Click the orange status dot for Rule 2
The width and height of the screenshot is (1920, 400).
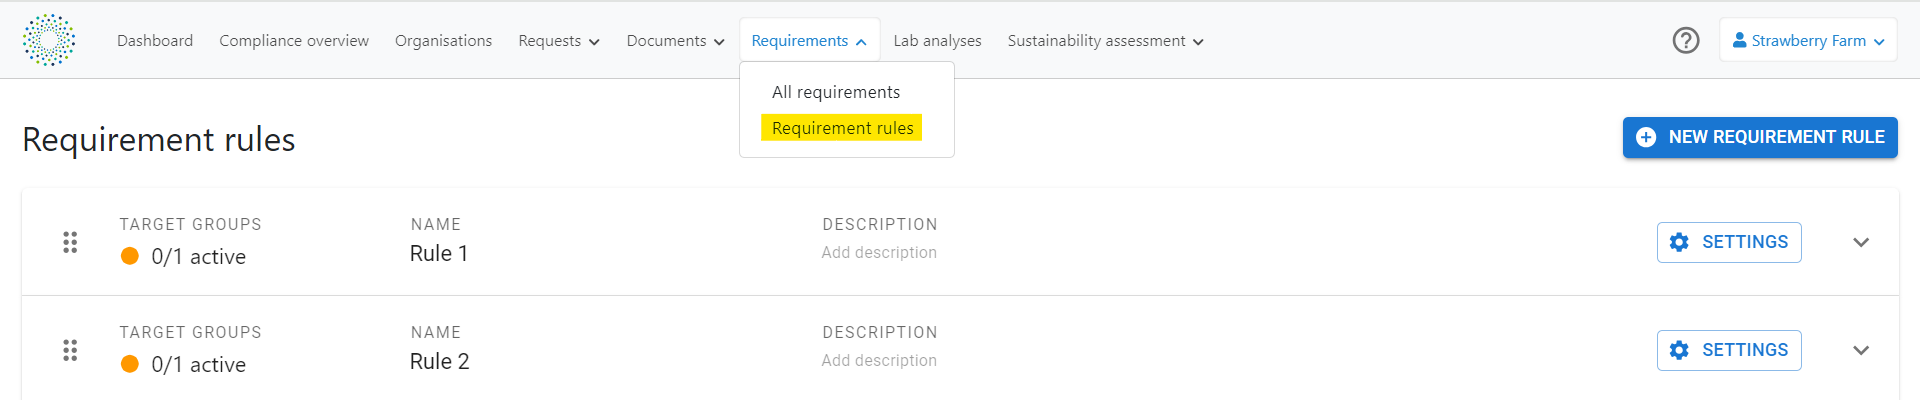click(x=130, y=364)
